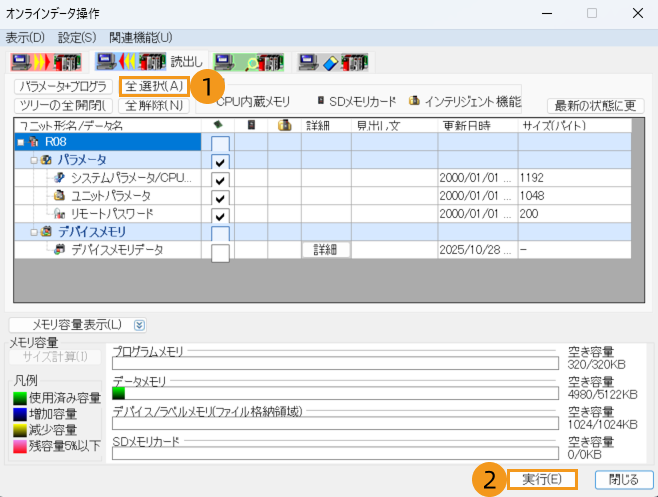Collapse the デバイスメモリ tree node
The height and width of the screenshot is (497, 658).
coord(32,232)
